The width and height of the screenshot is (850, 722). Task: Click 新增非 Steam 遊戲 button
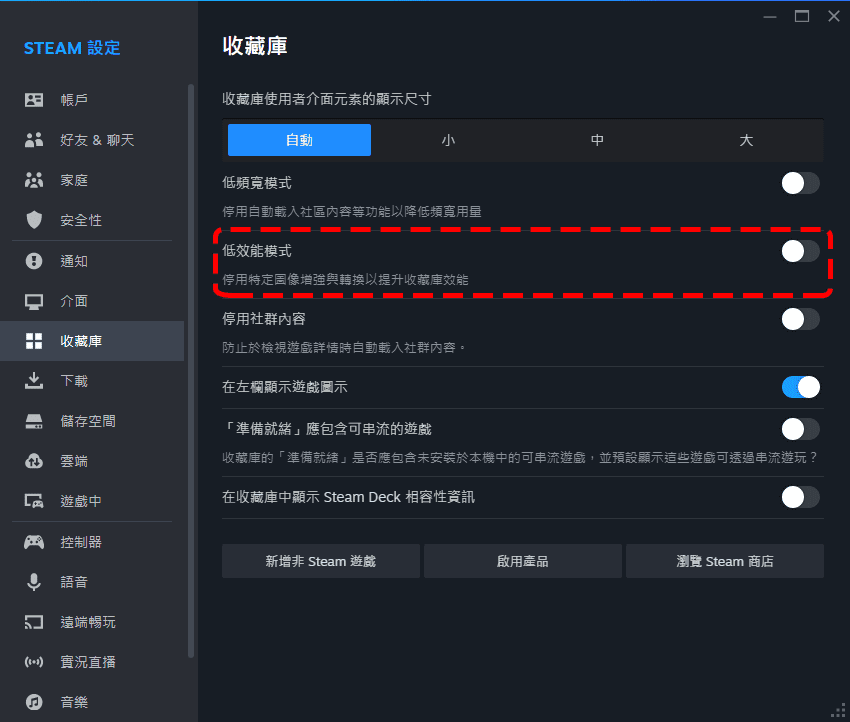320,561
